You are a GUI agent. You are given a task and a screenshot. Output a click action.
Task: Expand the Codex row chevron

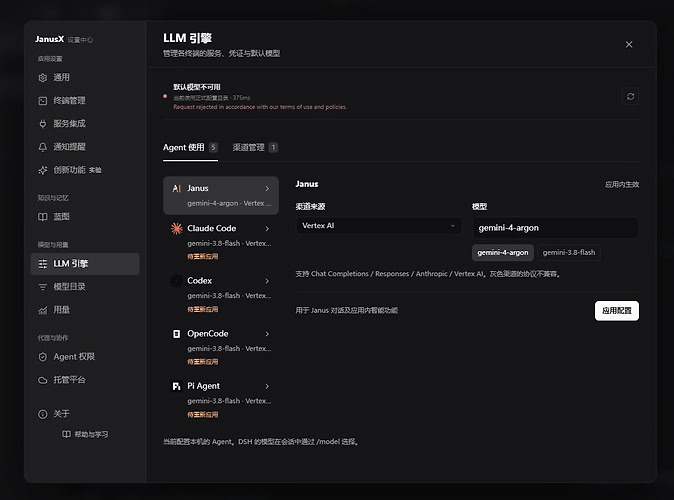(267, 281)
